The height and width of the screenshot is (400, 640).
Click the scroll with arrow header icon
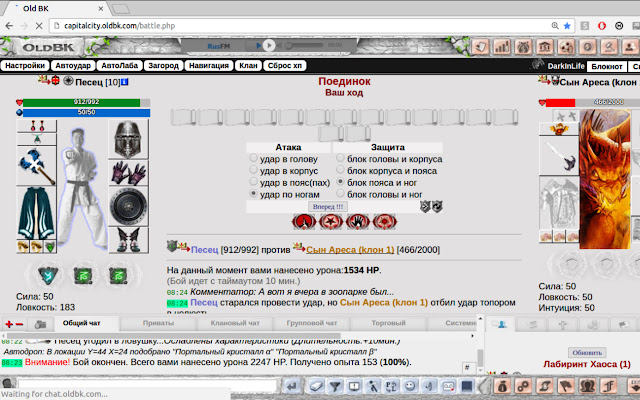click(481, 47)
